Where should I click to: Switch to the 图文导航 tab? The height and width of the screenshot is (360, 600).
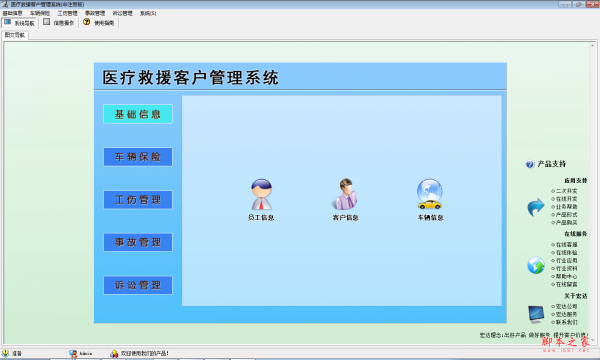[x=15, y=35]
